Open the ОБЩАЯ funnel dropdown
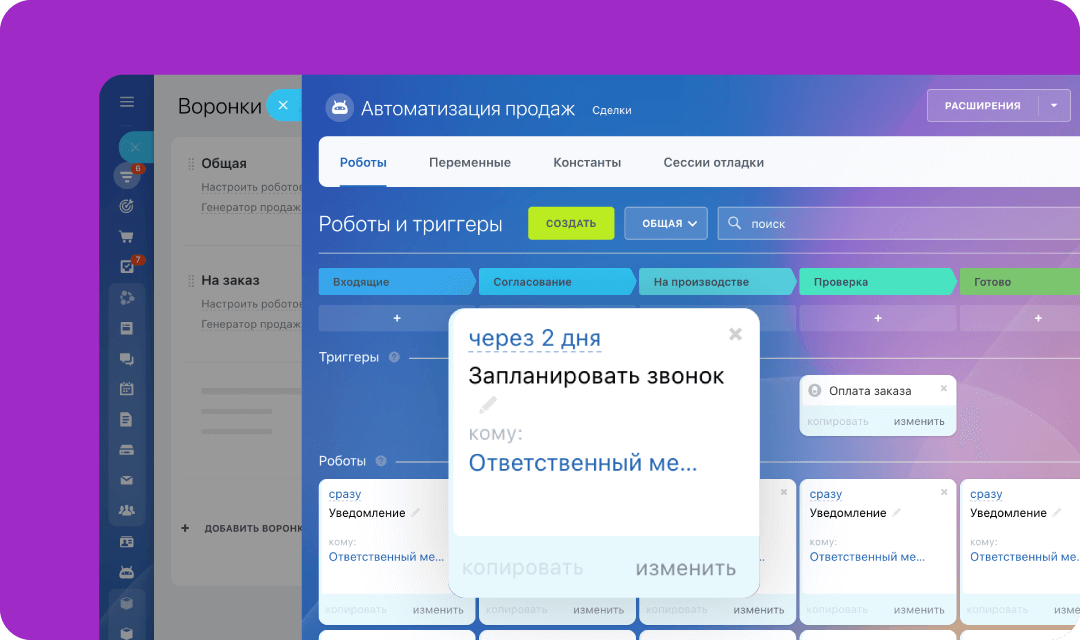 click(x=666, y=223)
